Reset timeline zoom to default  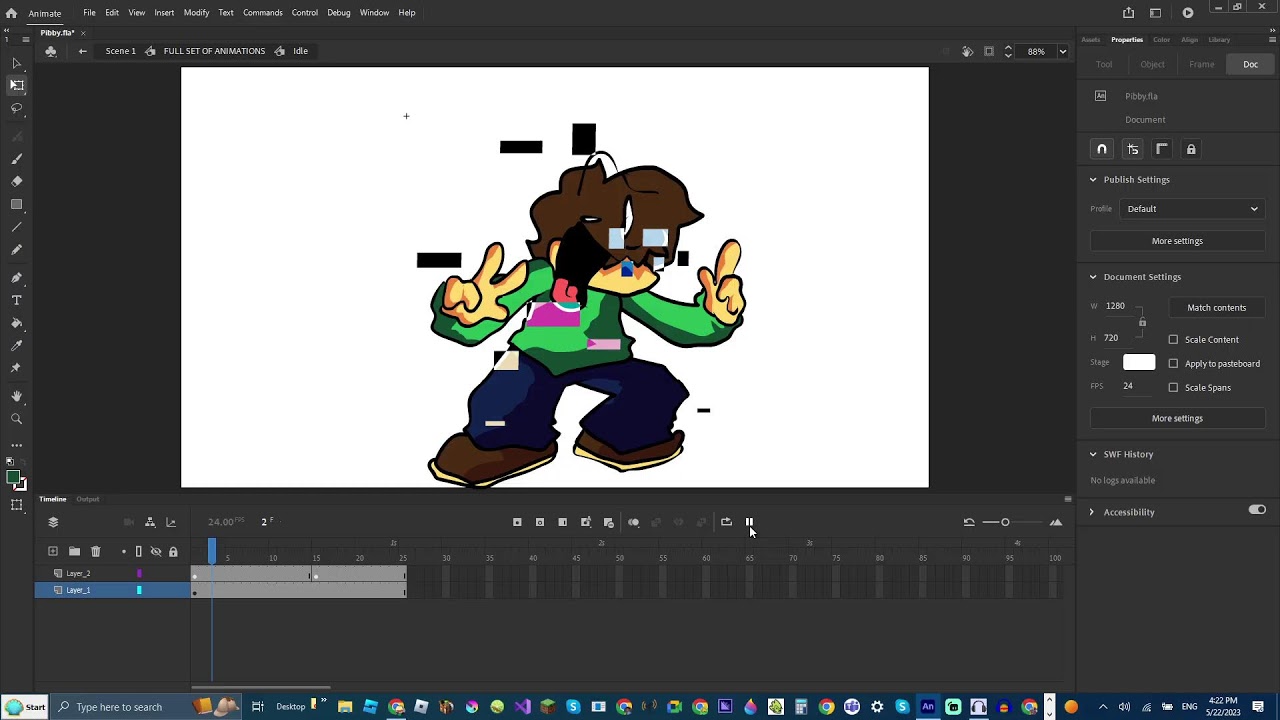click(969, 522)
